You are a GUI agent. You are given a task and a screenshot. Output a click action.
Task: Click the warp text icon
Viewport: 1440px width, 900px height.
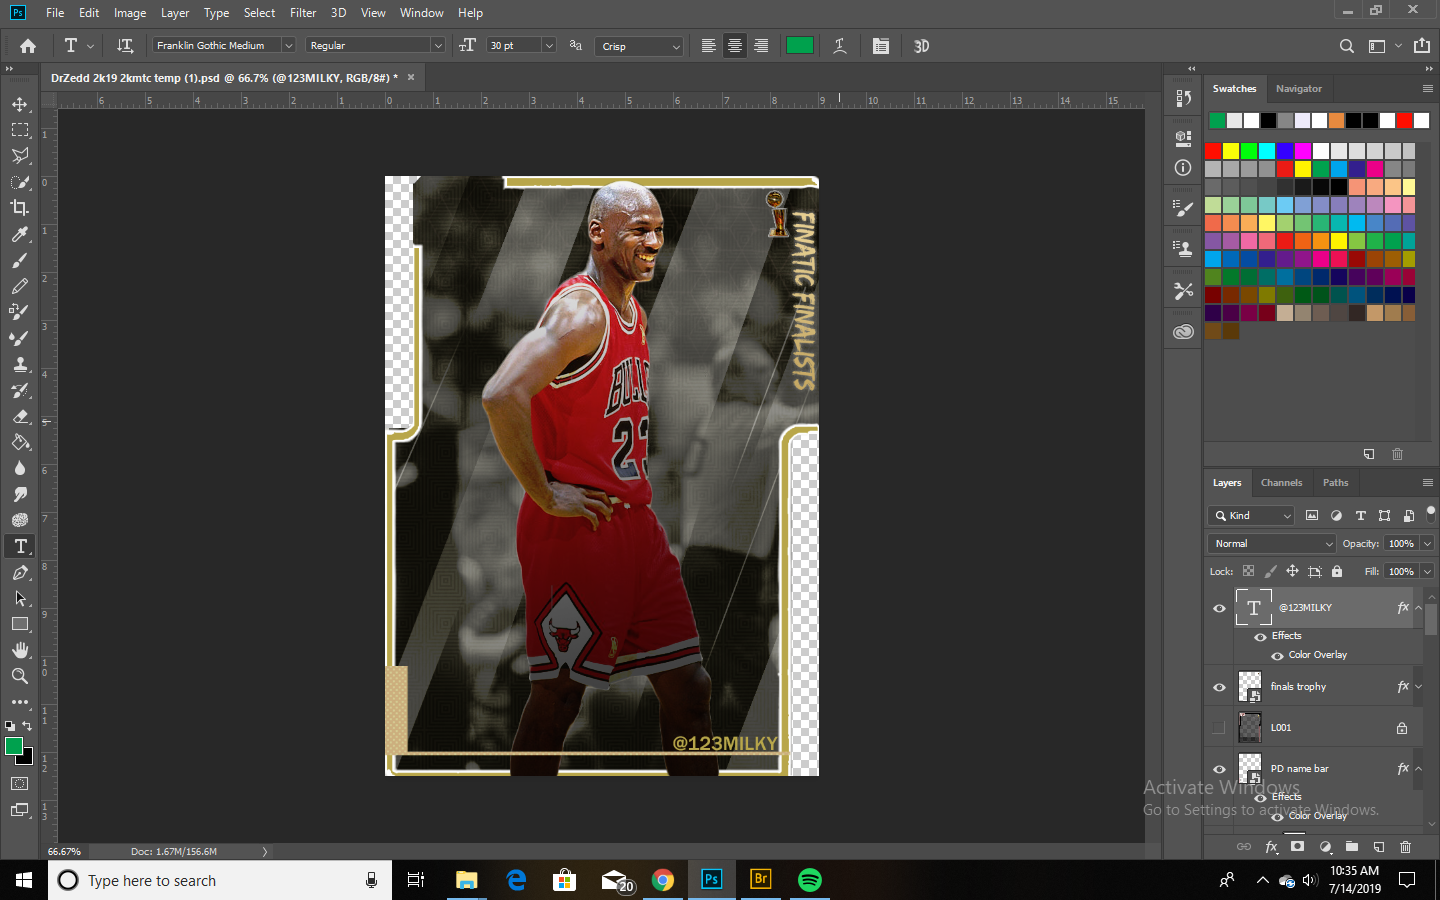pos(840,46)
